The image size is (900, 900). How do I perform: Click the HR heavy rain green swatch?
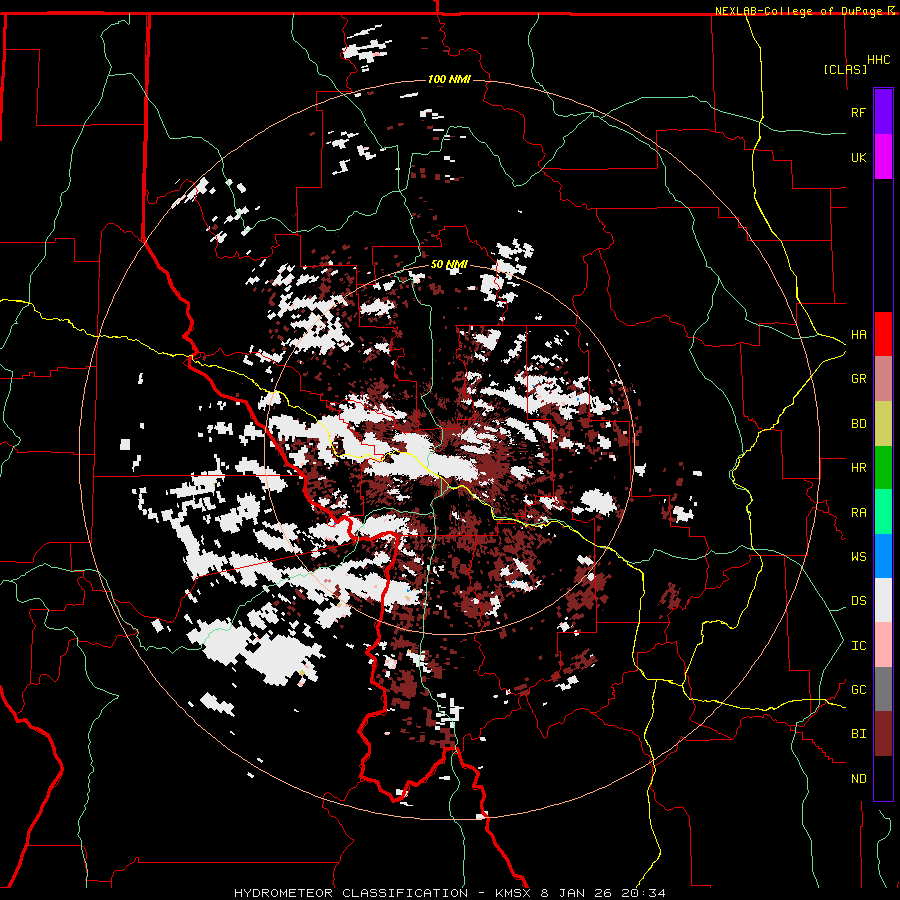(x=883, y=467)
